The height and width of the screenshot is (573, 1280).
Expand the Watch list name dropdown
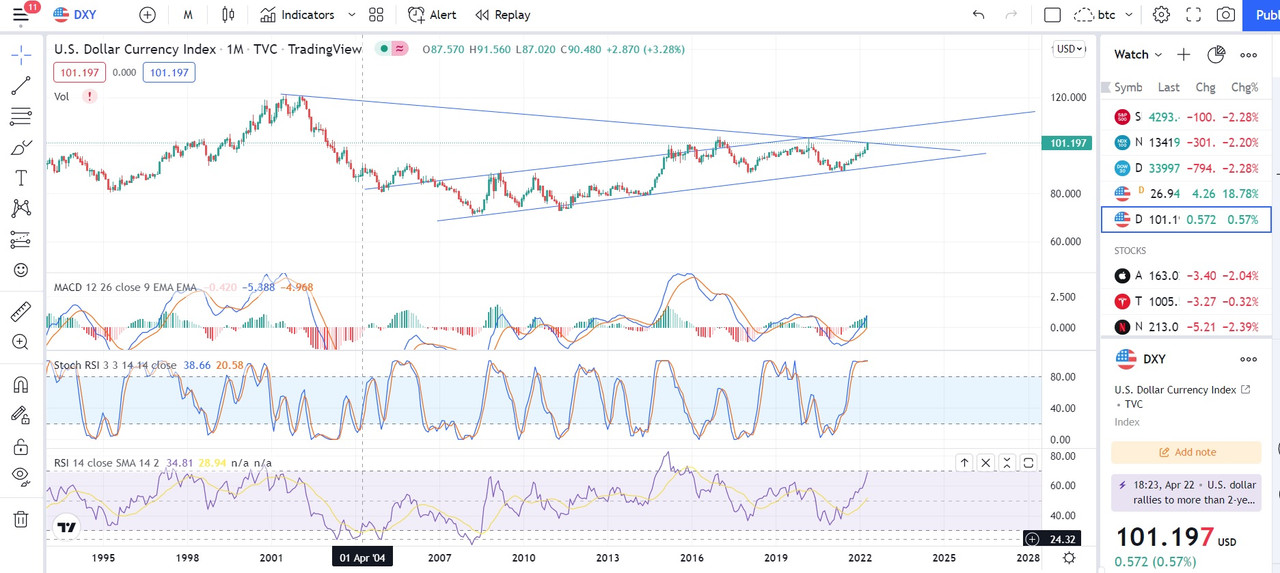point(1138,55)
